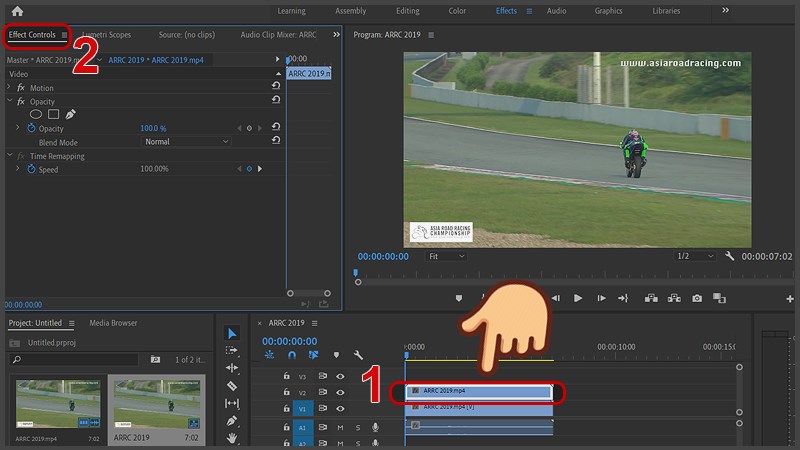Step back one frame
The height and width of the screenshot is (450, 800).
tap(556, 298)
